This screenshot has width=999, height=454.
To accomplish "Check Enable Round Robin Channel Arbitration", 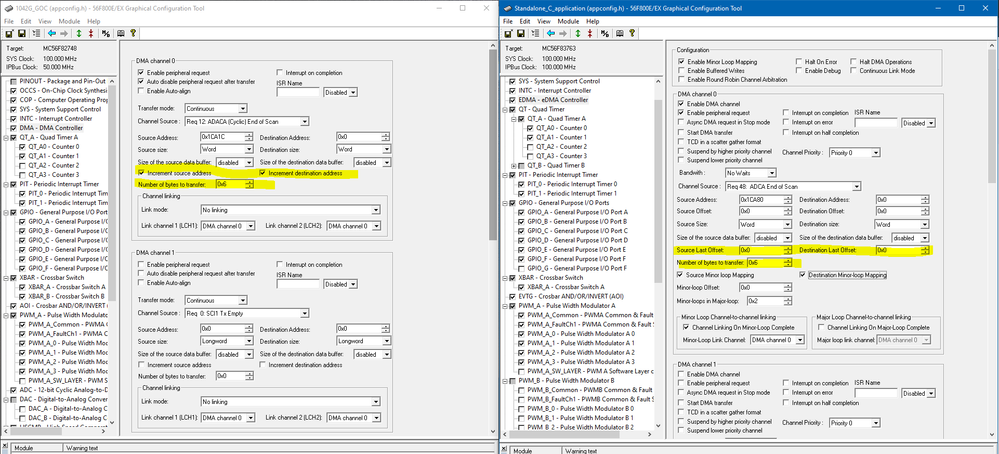I will 683,79.
